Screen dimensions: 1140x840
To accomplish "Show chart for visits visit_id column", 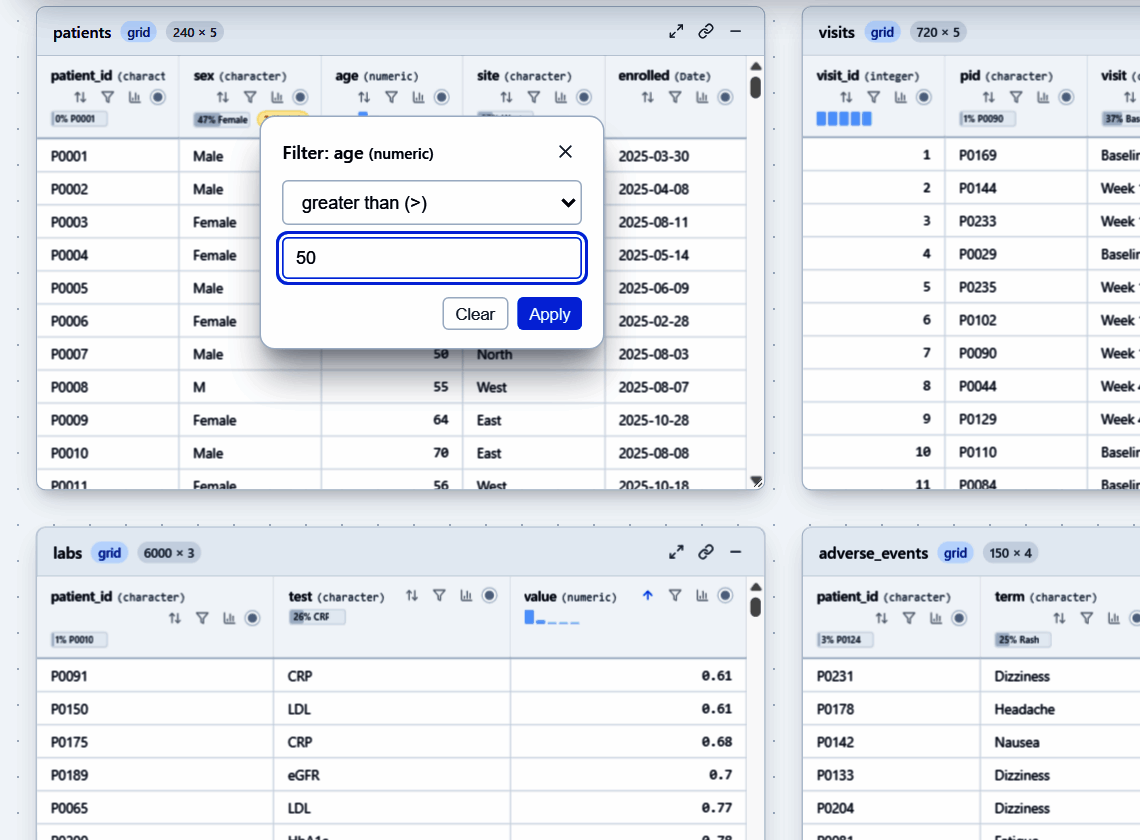I will tap(900, 97).
